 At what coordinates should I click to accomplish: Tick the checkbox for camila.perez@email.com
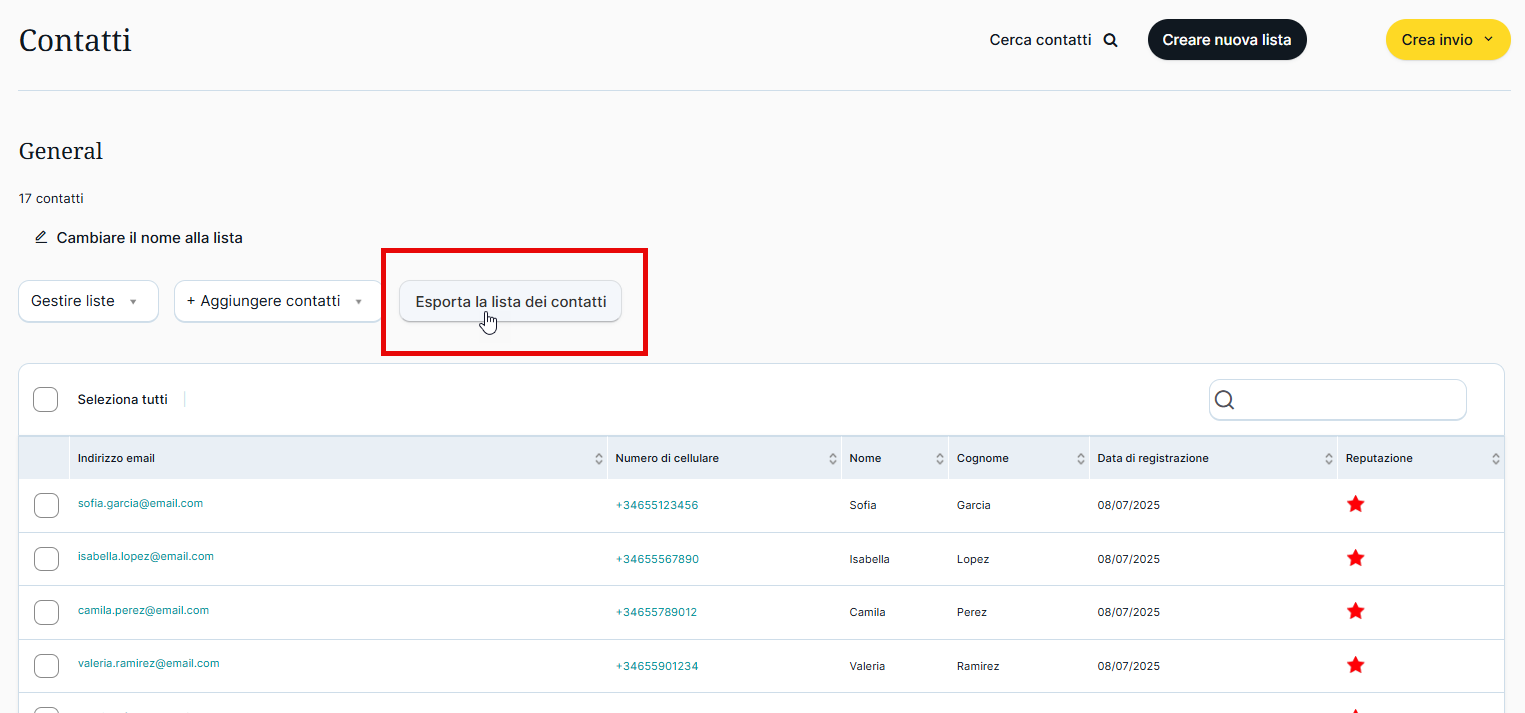click(46, 612)
